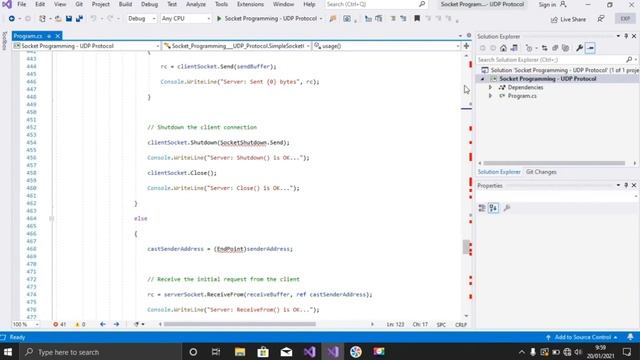
Task: Open File Explorer from the taskbar
Action: point(240,352)
